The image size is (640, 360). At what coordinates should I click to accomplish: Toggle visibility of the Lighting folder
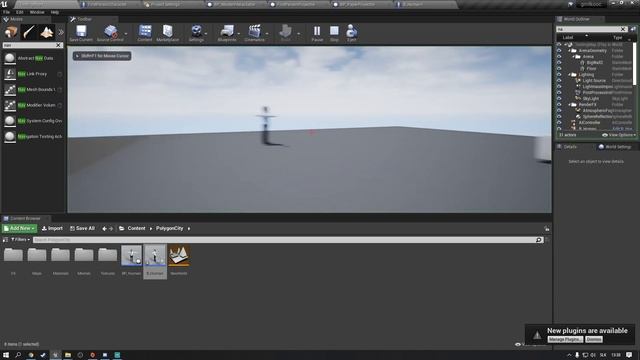coord(559,75)
